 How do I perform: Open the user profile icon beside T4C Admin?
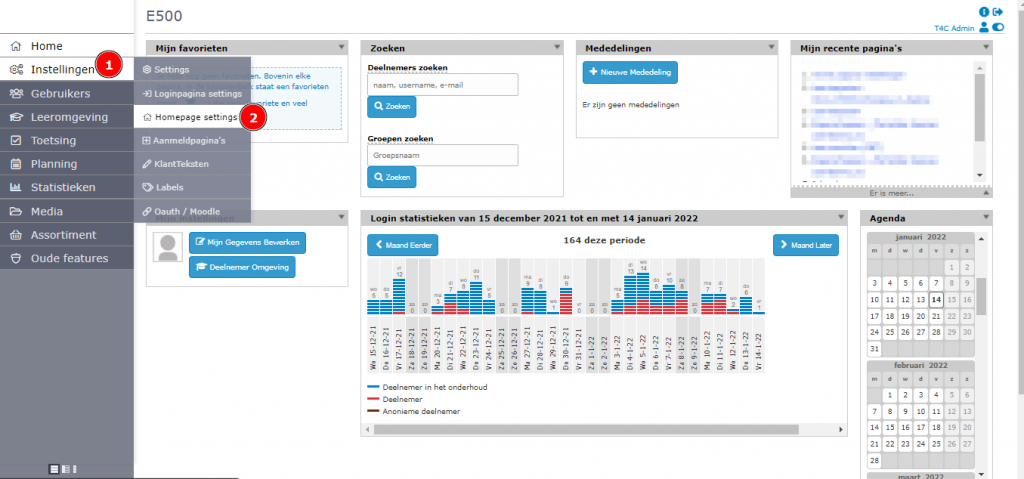click(984, 29)
